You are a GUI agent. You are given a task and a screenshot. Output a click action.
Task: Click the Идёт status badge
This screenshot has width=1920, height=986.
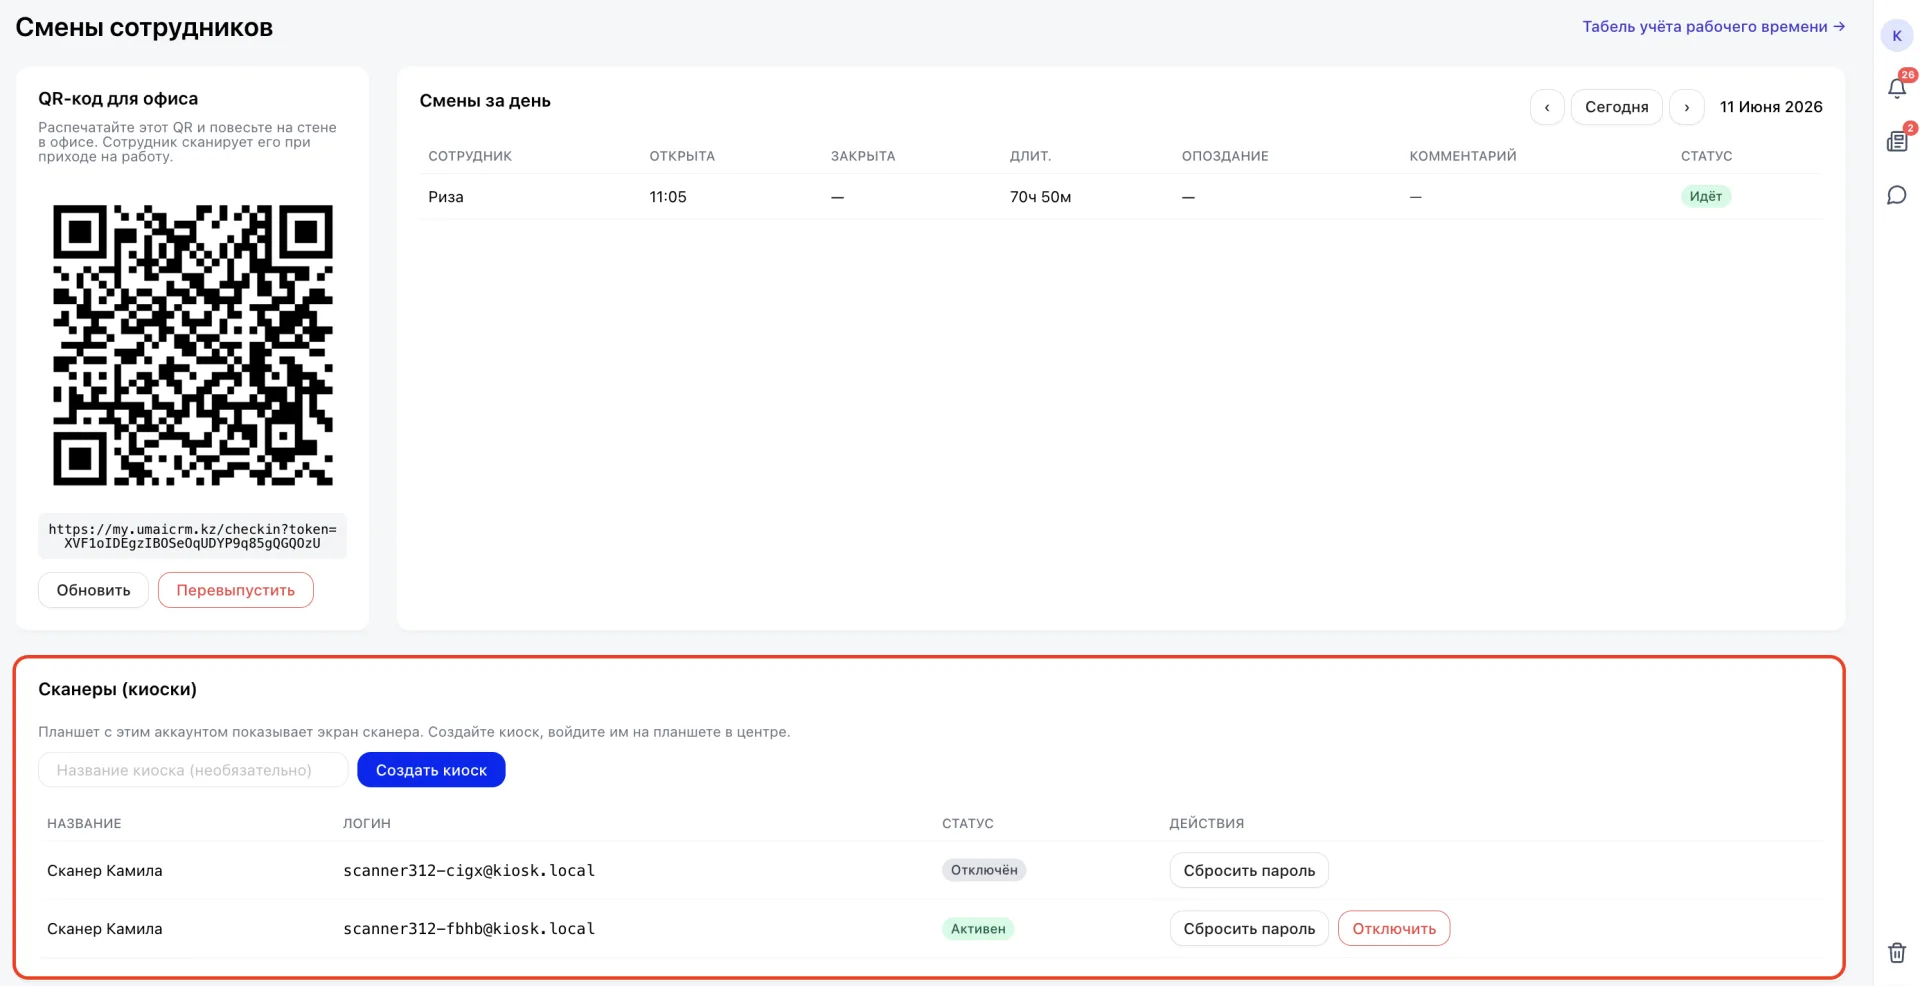tap(1705, 196)
